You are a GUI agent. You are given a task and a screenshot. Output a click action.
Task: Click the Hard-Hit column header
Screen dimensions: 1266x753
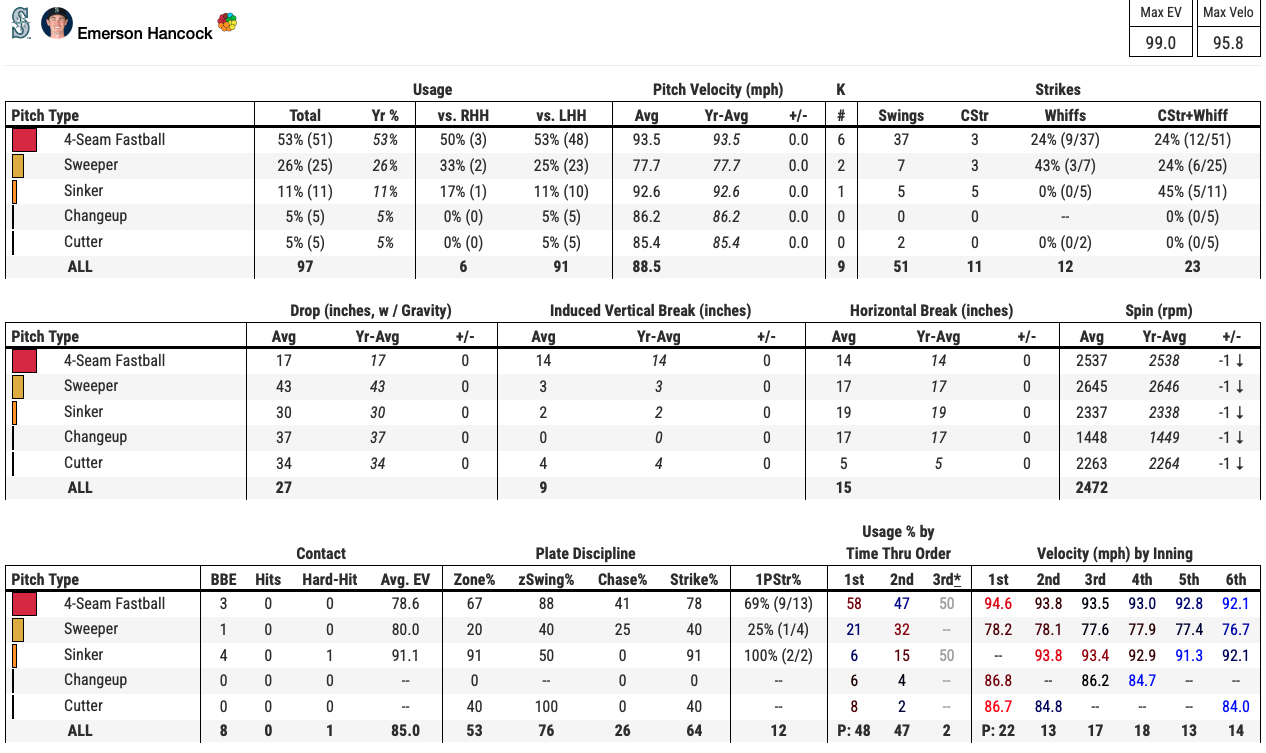(x=328, y=580)
